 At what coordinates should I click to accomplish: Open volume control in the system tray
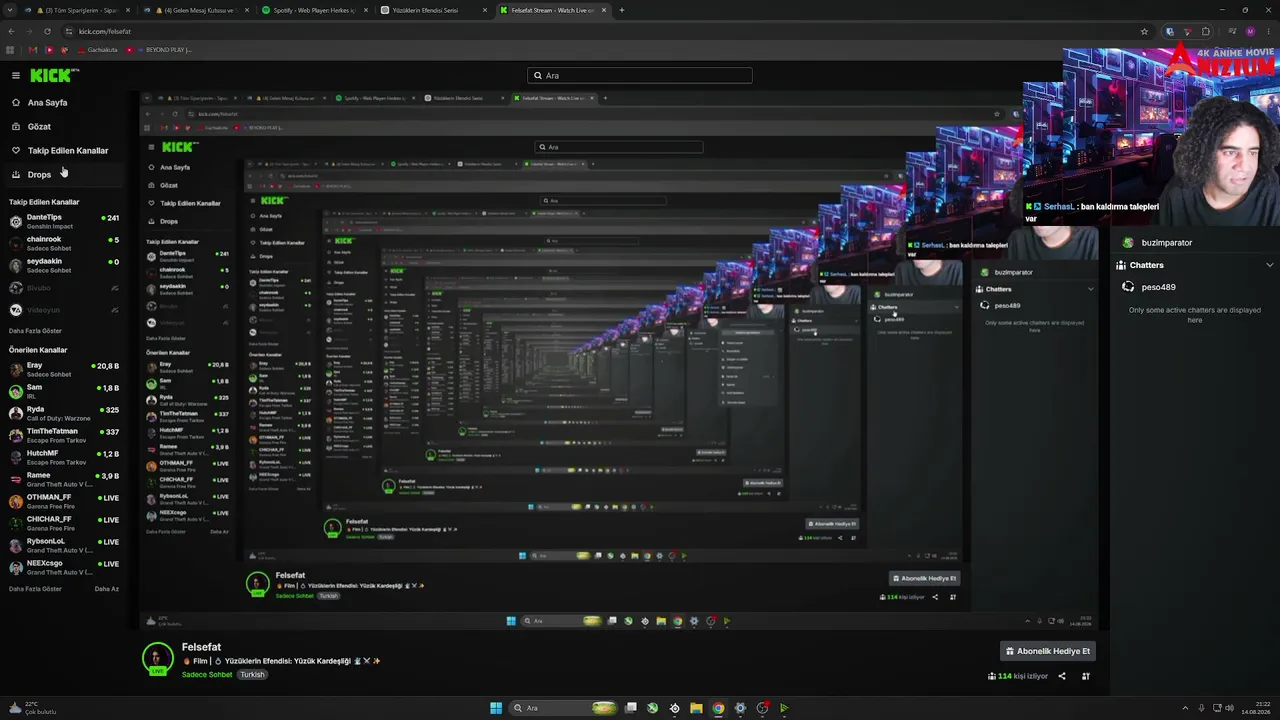pyautogui.click(x=1229, y=708)
